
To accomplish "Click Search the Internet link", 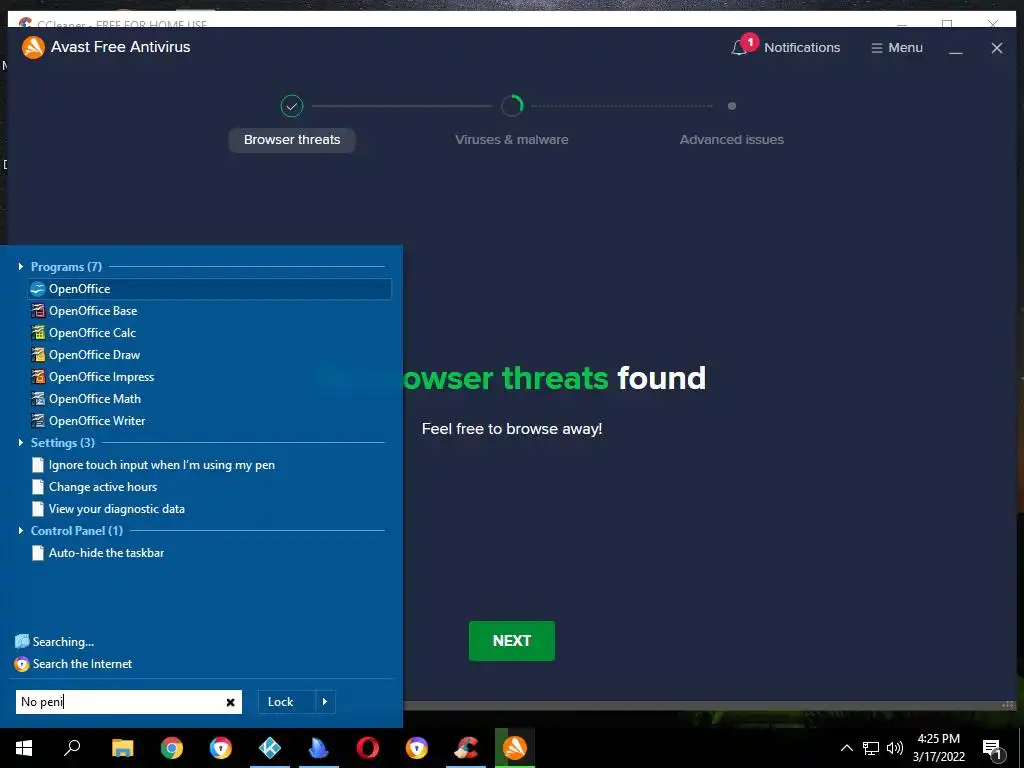I will click(x=73, y=664).
